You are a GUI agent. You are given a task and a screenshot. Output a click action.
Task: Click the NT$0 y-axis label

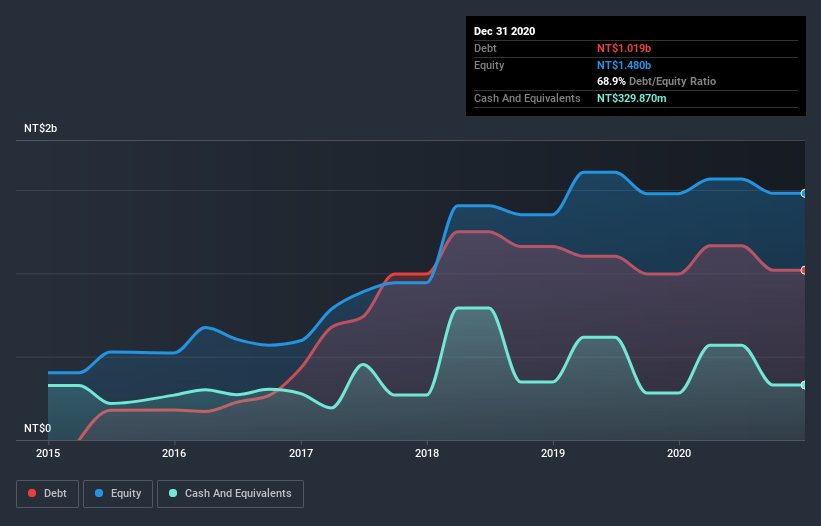(38, 428)
